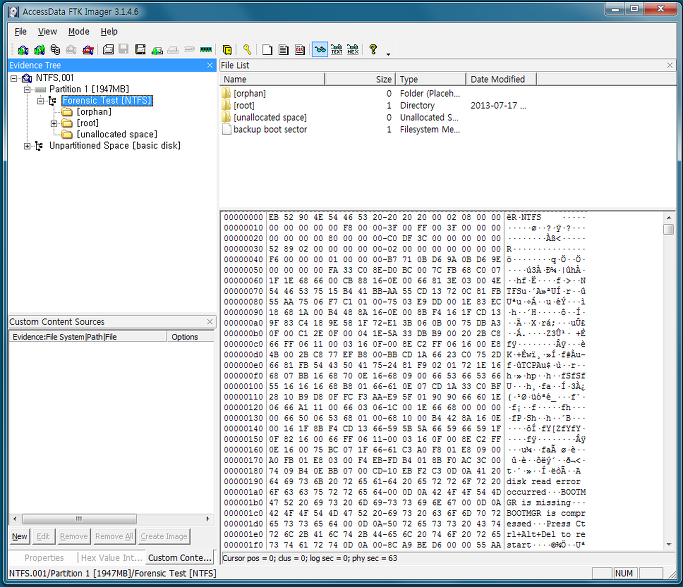
Task: Collapse the Forensic Test [NTFS] node
Action: [40, 101]
